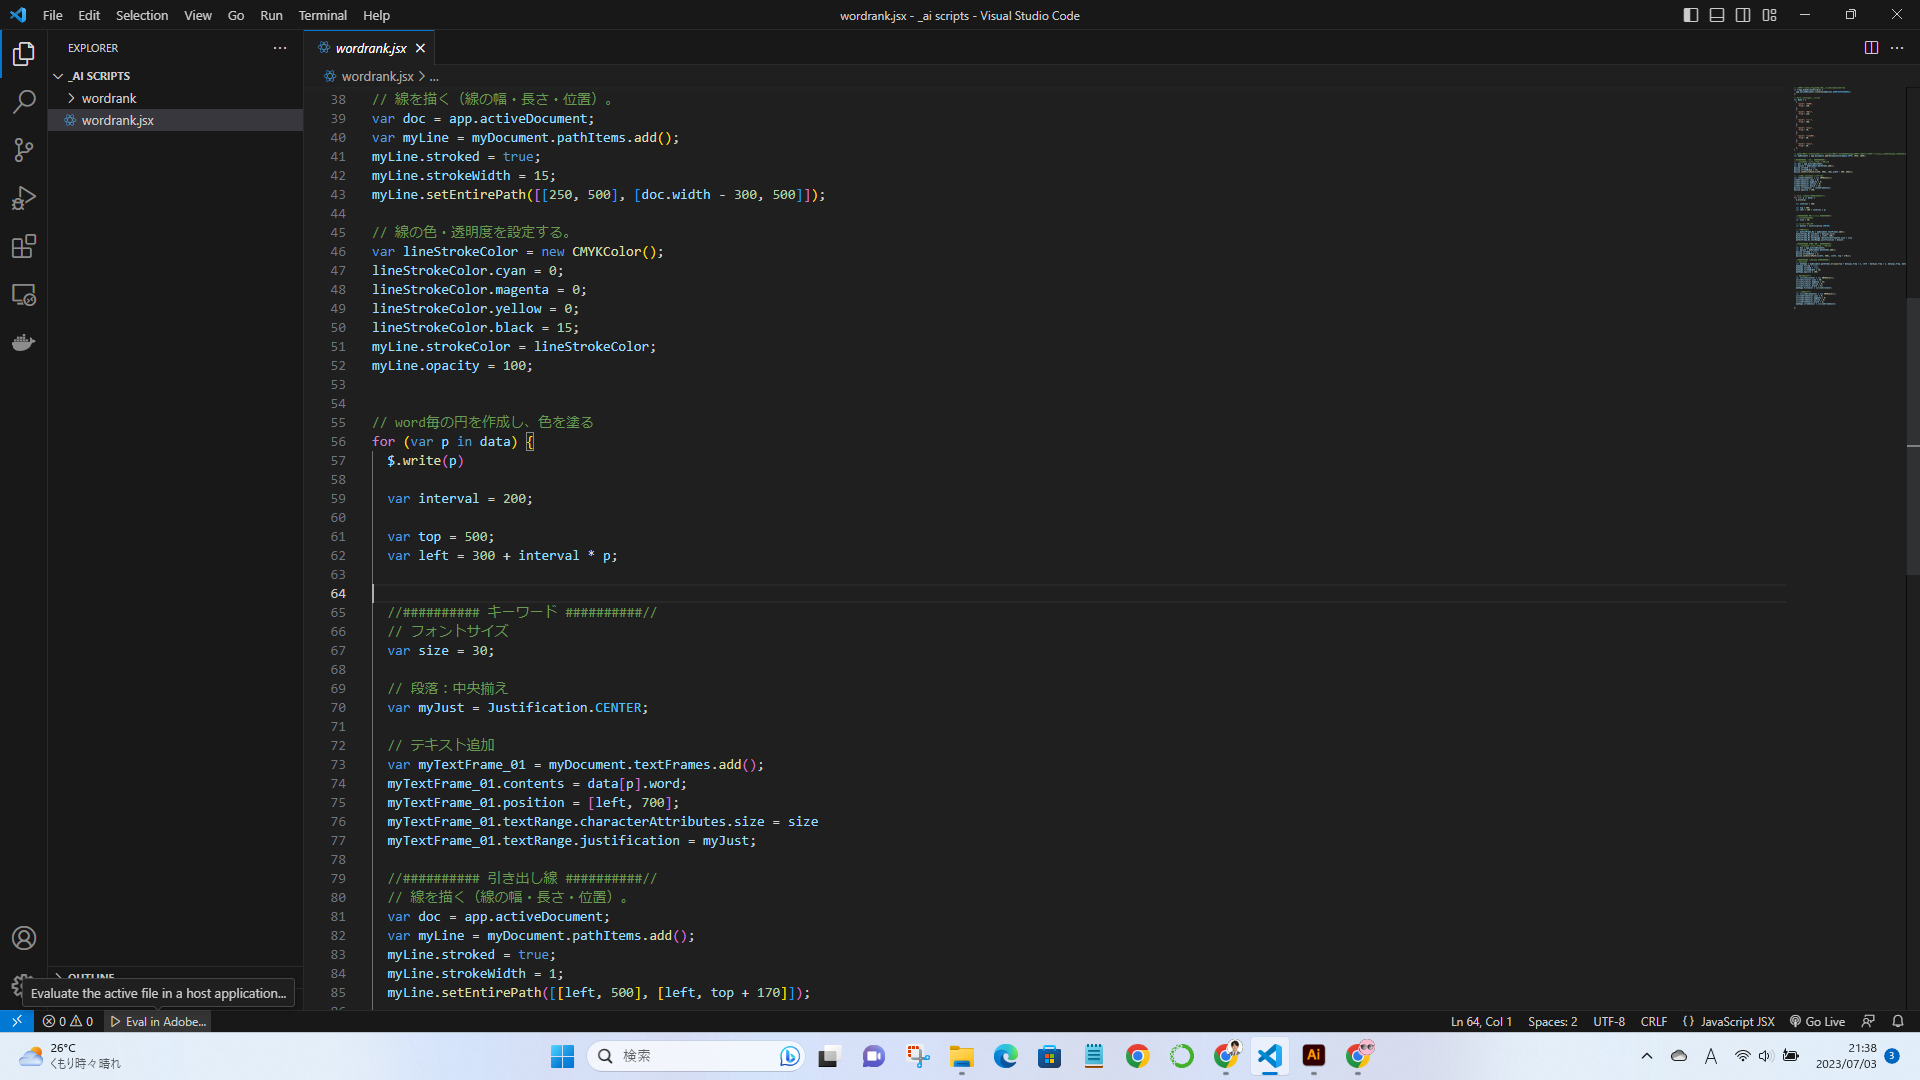This screenshot has width=1920, height=1080.
Task: Open the Accounts menu icon
Action: (x=24, y=938)
